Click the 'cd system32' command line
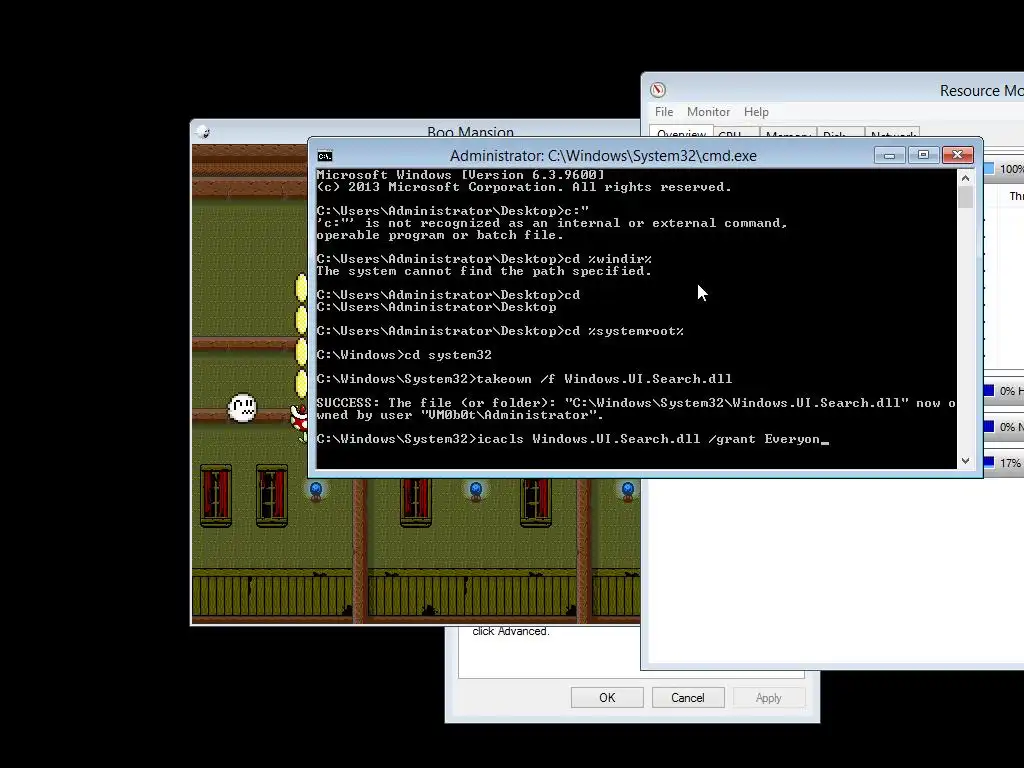 pyautogui.click(x=404, y=355)
